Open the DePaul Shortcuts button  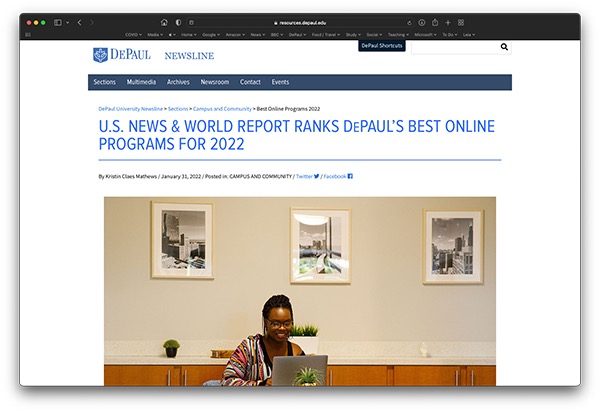[x=382, y=46]
